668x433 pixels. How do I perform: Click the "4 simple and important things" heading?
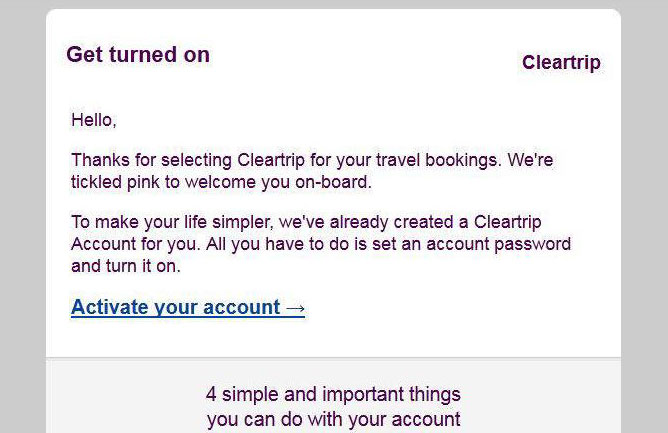333,394
